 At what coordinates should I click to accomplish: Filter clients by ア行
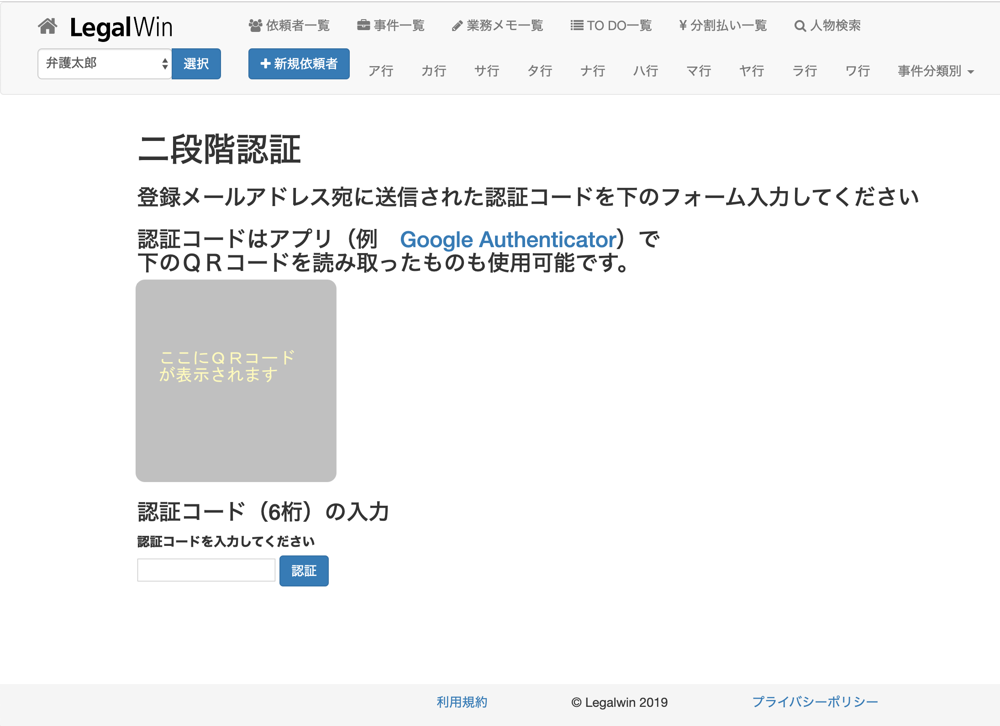381,71
